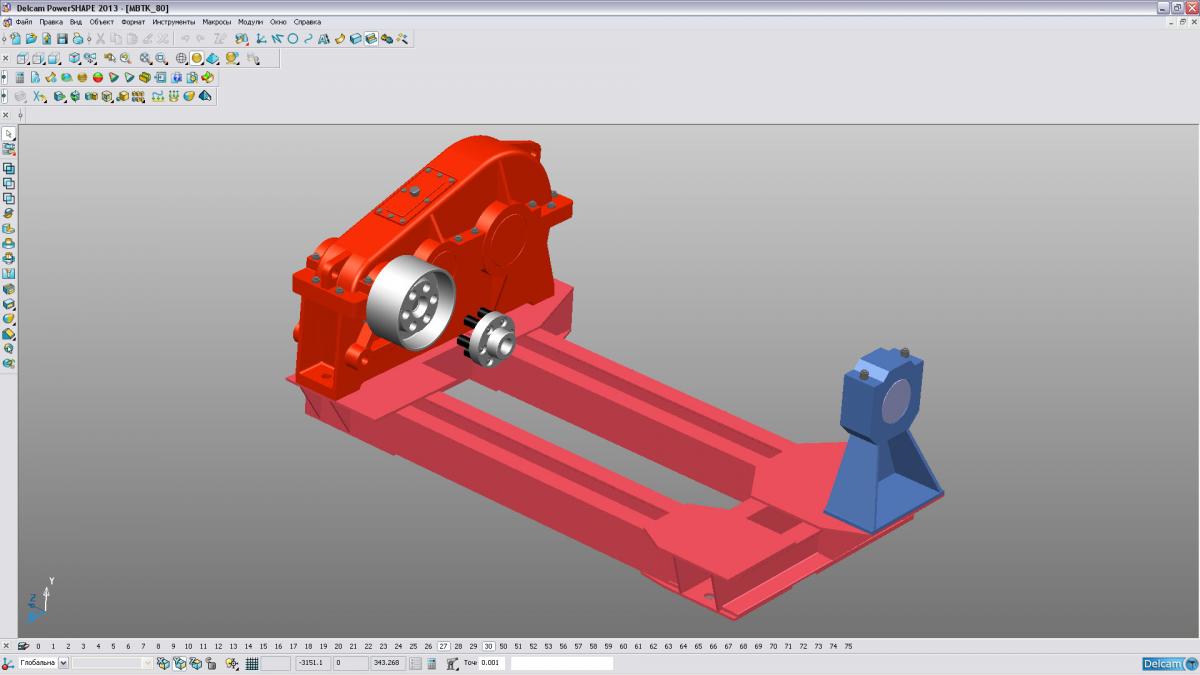The width and height of the screenshot is (1200, 675).
Task: Click the highlighted Feature tool icon
Action: coord(371,38)
